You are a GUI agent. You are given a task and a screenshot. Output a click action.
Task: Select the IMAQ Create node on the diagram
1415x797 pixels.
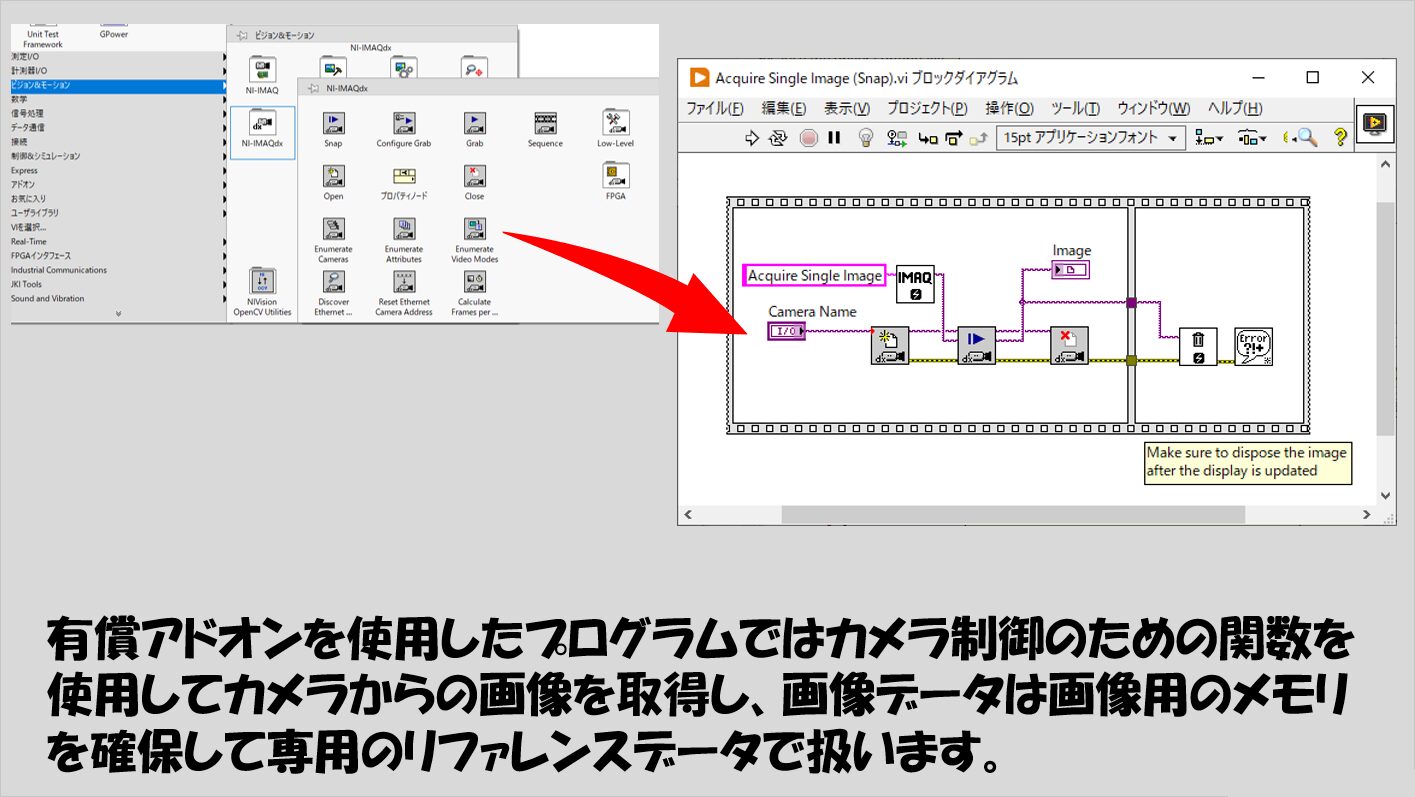pyautogui.click(x=915, y=284)
